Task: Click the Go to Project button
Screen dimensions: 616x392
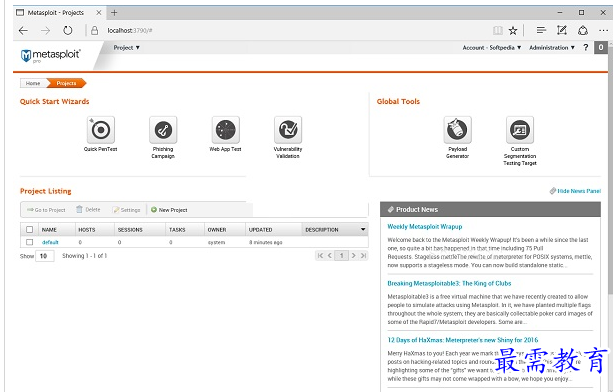Action: click(x=46, y=210)
